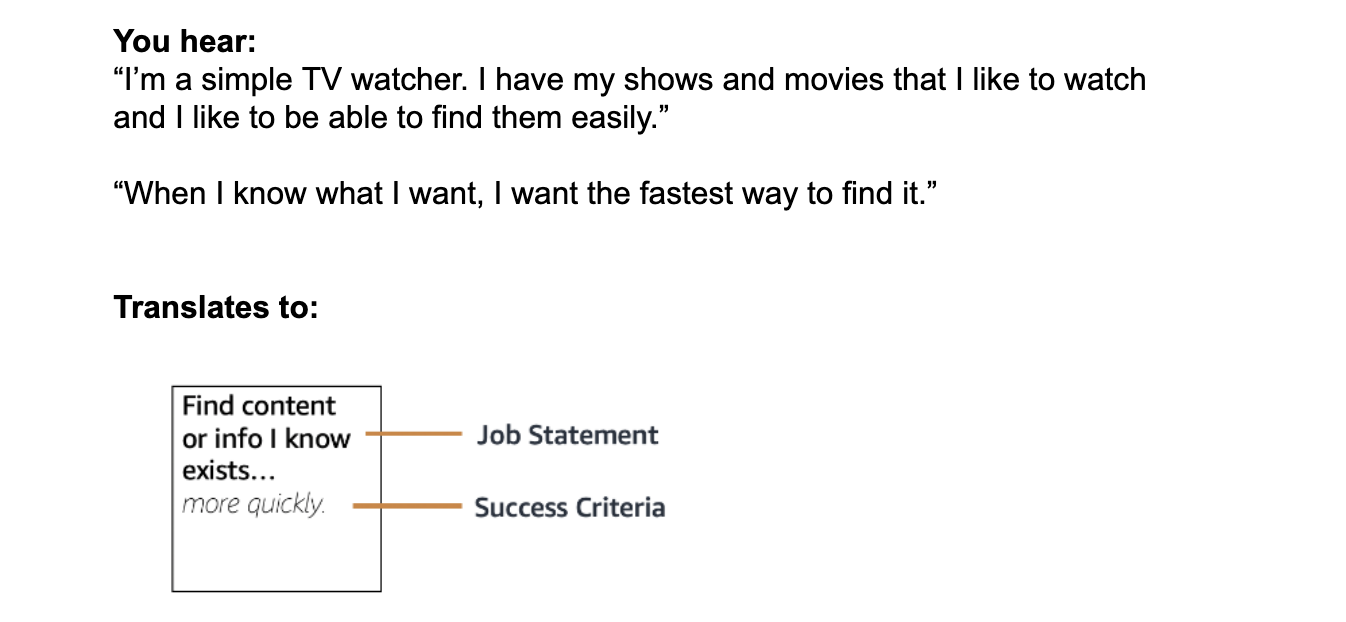Viewport: 1346px width, 622px height.
Task: Click "or info I know" line in box
Action: click(x=266, y=438)
